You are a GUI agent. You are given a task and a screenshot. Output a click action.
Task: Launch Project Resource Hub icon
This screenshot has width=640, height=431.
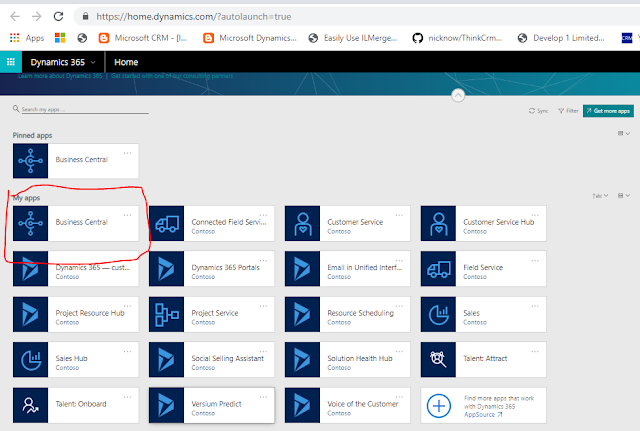pos(30,314)
